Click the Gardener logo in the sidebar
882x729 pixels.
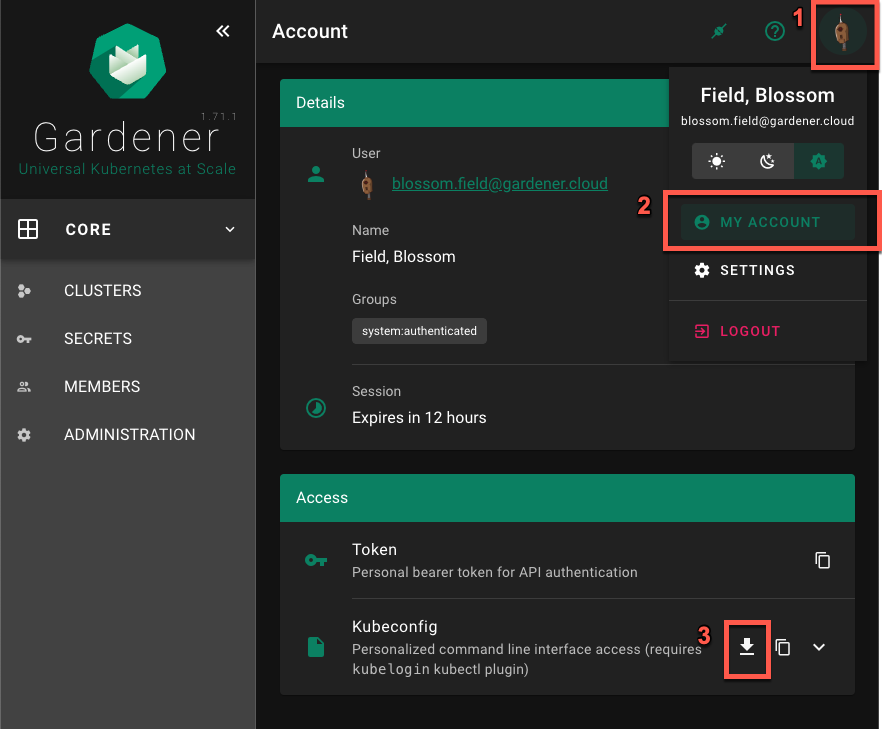(x=127, y=67)
